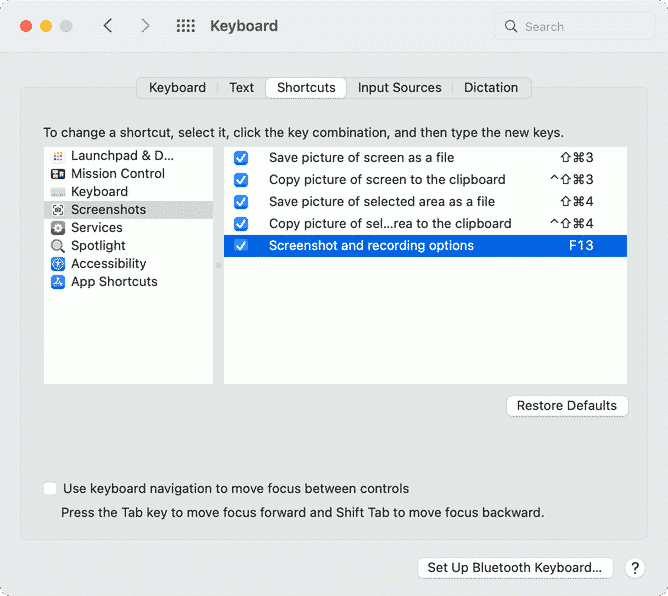The height and width of the screenshot is (596, 668).
Task: Minimize the Keyboard preferences window
Action: [x=46, y=26]
